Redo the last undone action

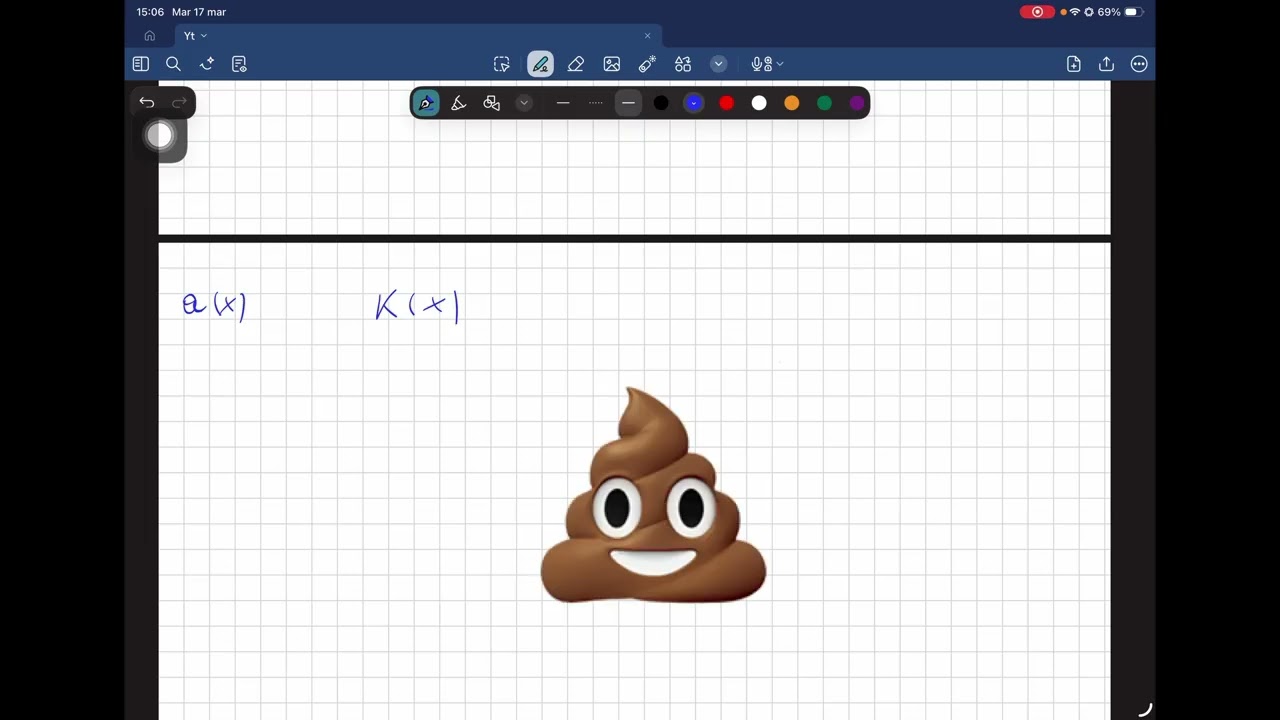click(x=180, y=102)
